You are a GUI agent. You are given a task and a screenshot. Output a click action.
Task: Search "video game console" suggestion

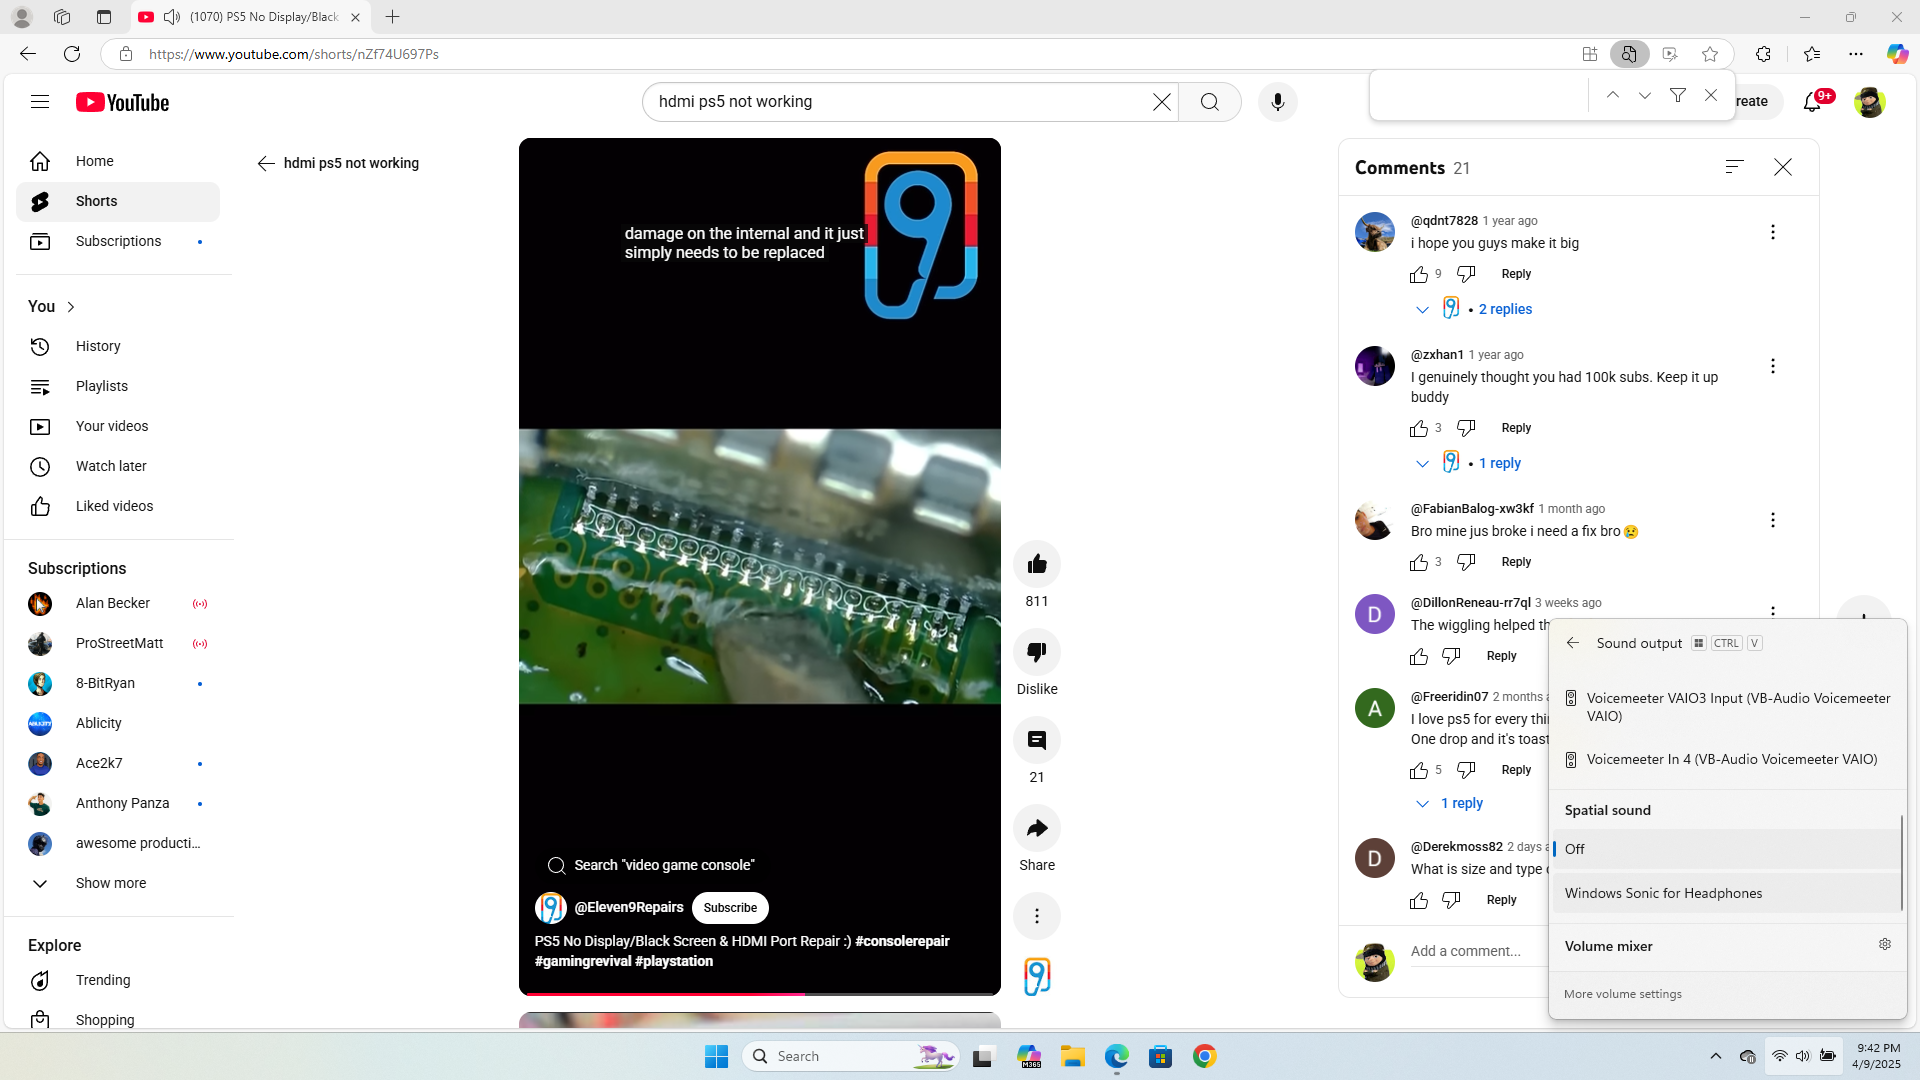tap(652, 865)
